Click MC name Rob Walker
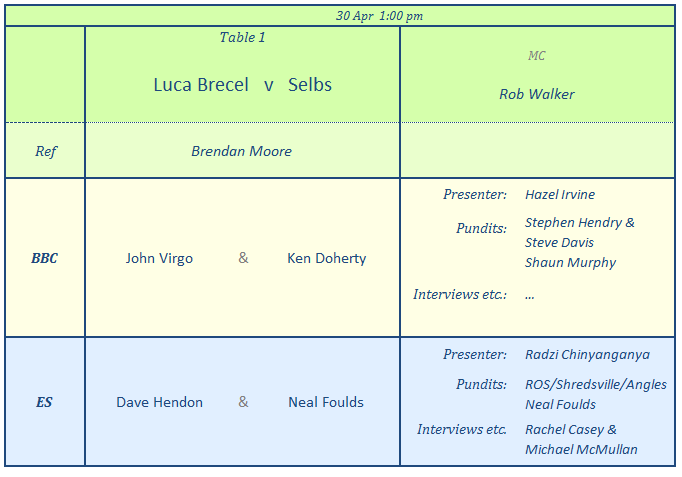Screen dimensions: 682x477 tap(537, 95)
